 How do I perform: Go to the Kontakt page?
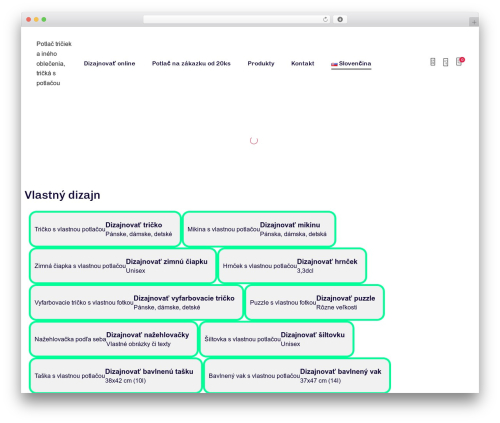tap(302, 63)
